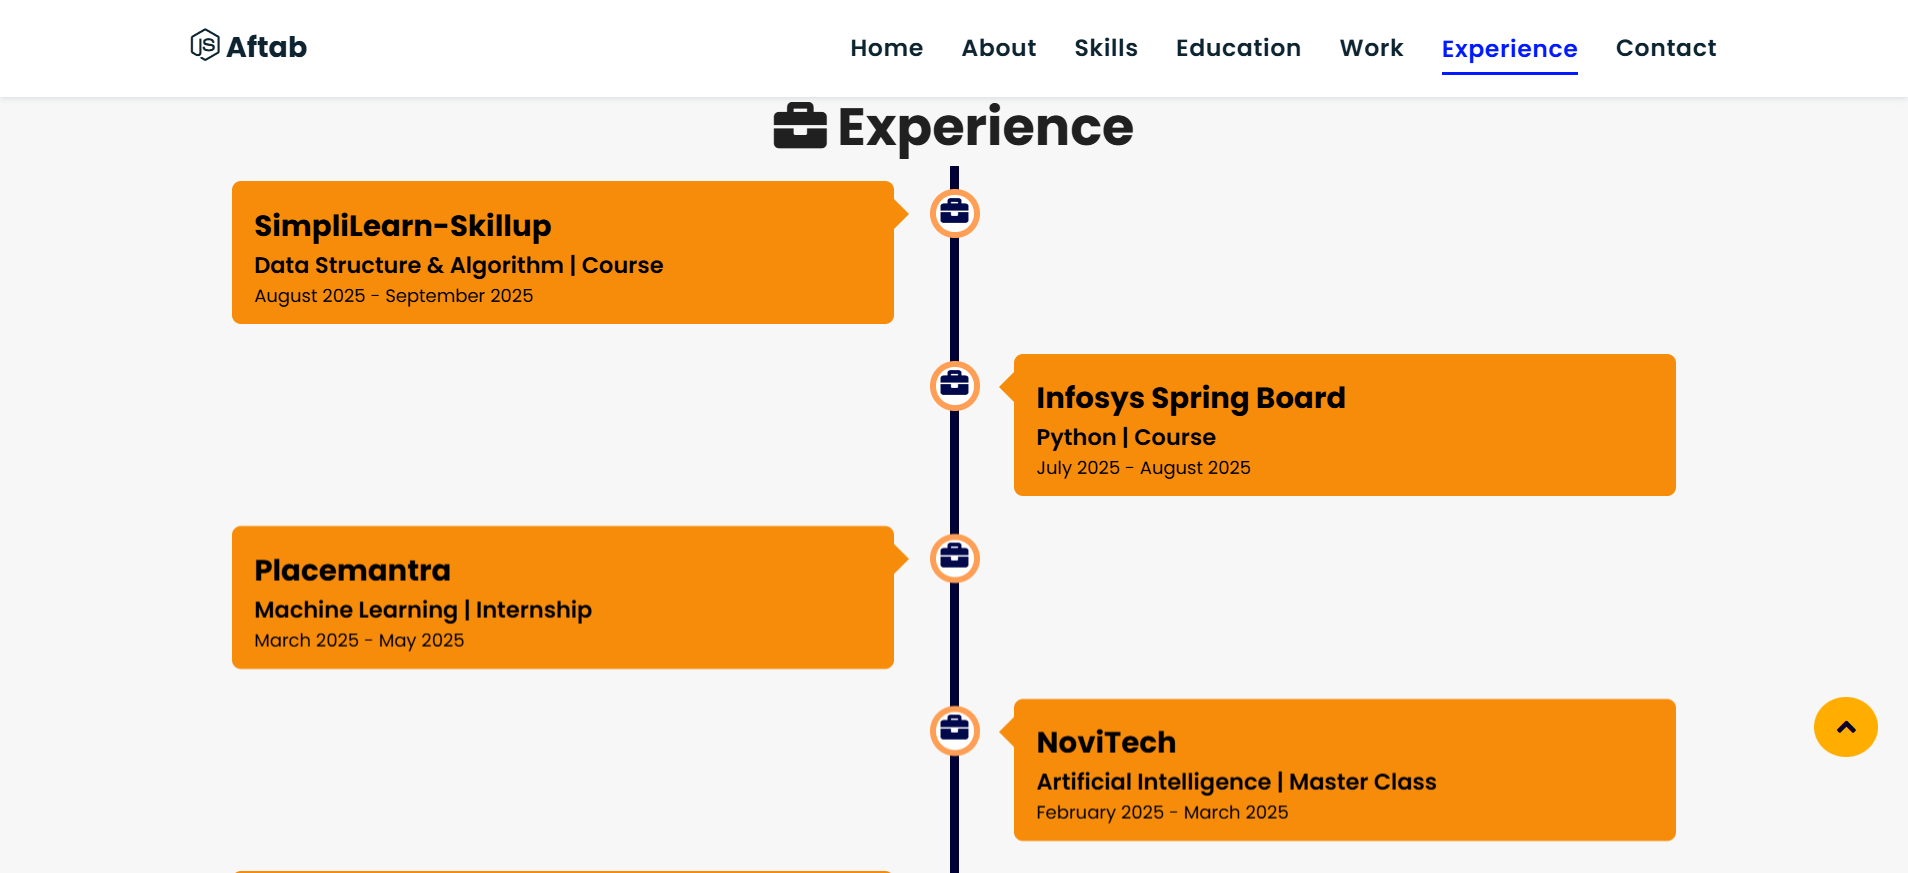The width and height of the screenshot is (1908, 873).
Task: Navigate to the Skills section
Action: 1105,48
